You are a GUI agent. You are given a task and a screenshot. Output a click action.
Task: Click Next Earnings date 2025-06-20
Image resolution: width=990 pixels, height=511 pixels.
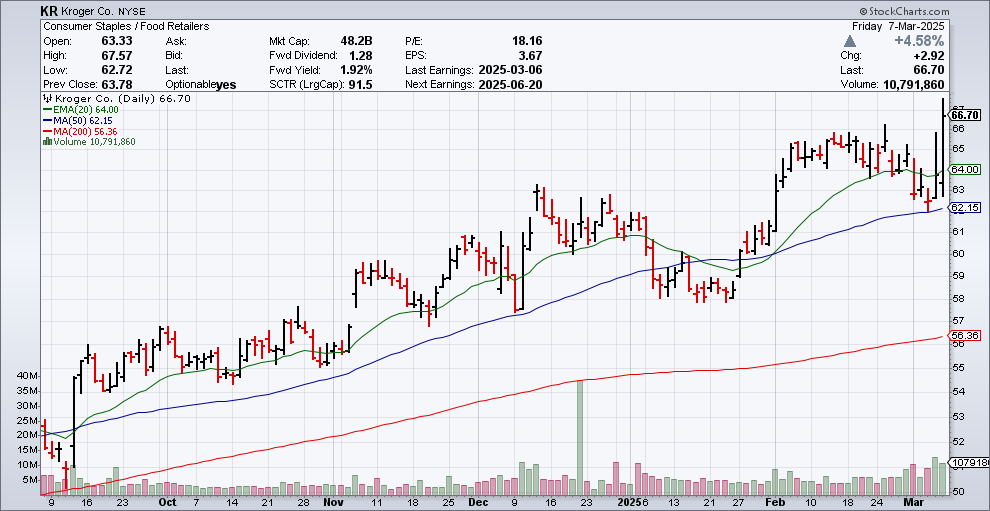click(x=510, y=85)
